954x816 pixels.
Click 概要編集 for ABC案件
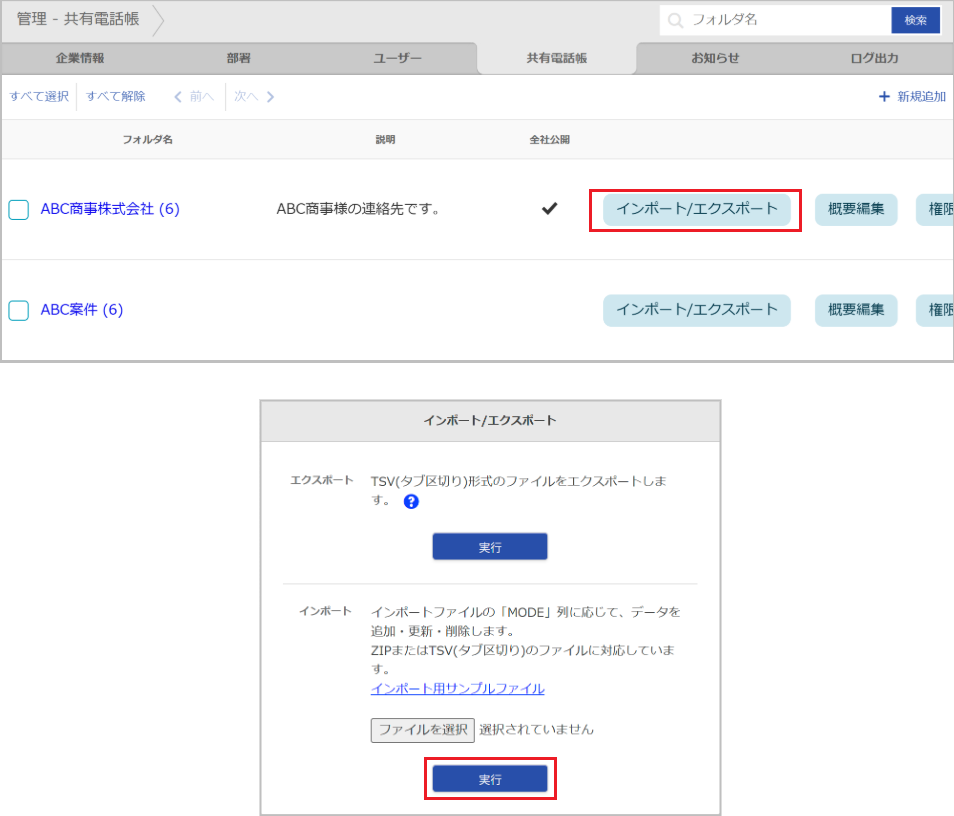tap(856, 310)
